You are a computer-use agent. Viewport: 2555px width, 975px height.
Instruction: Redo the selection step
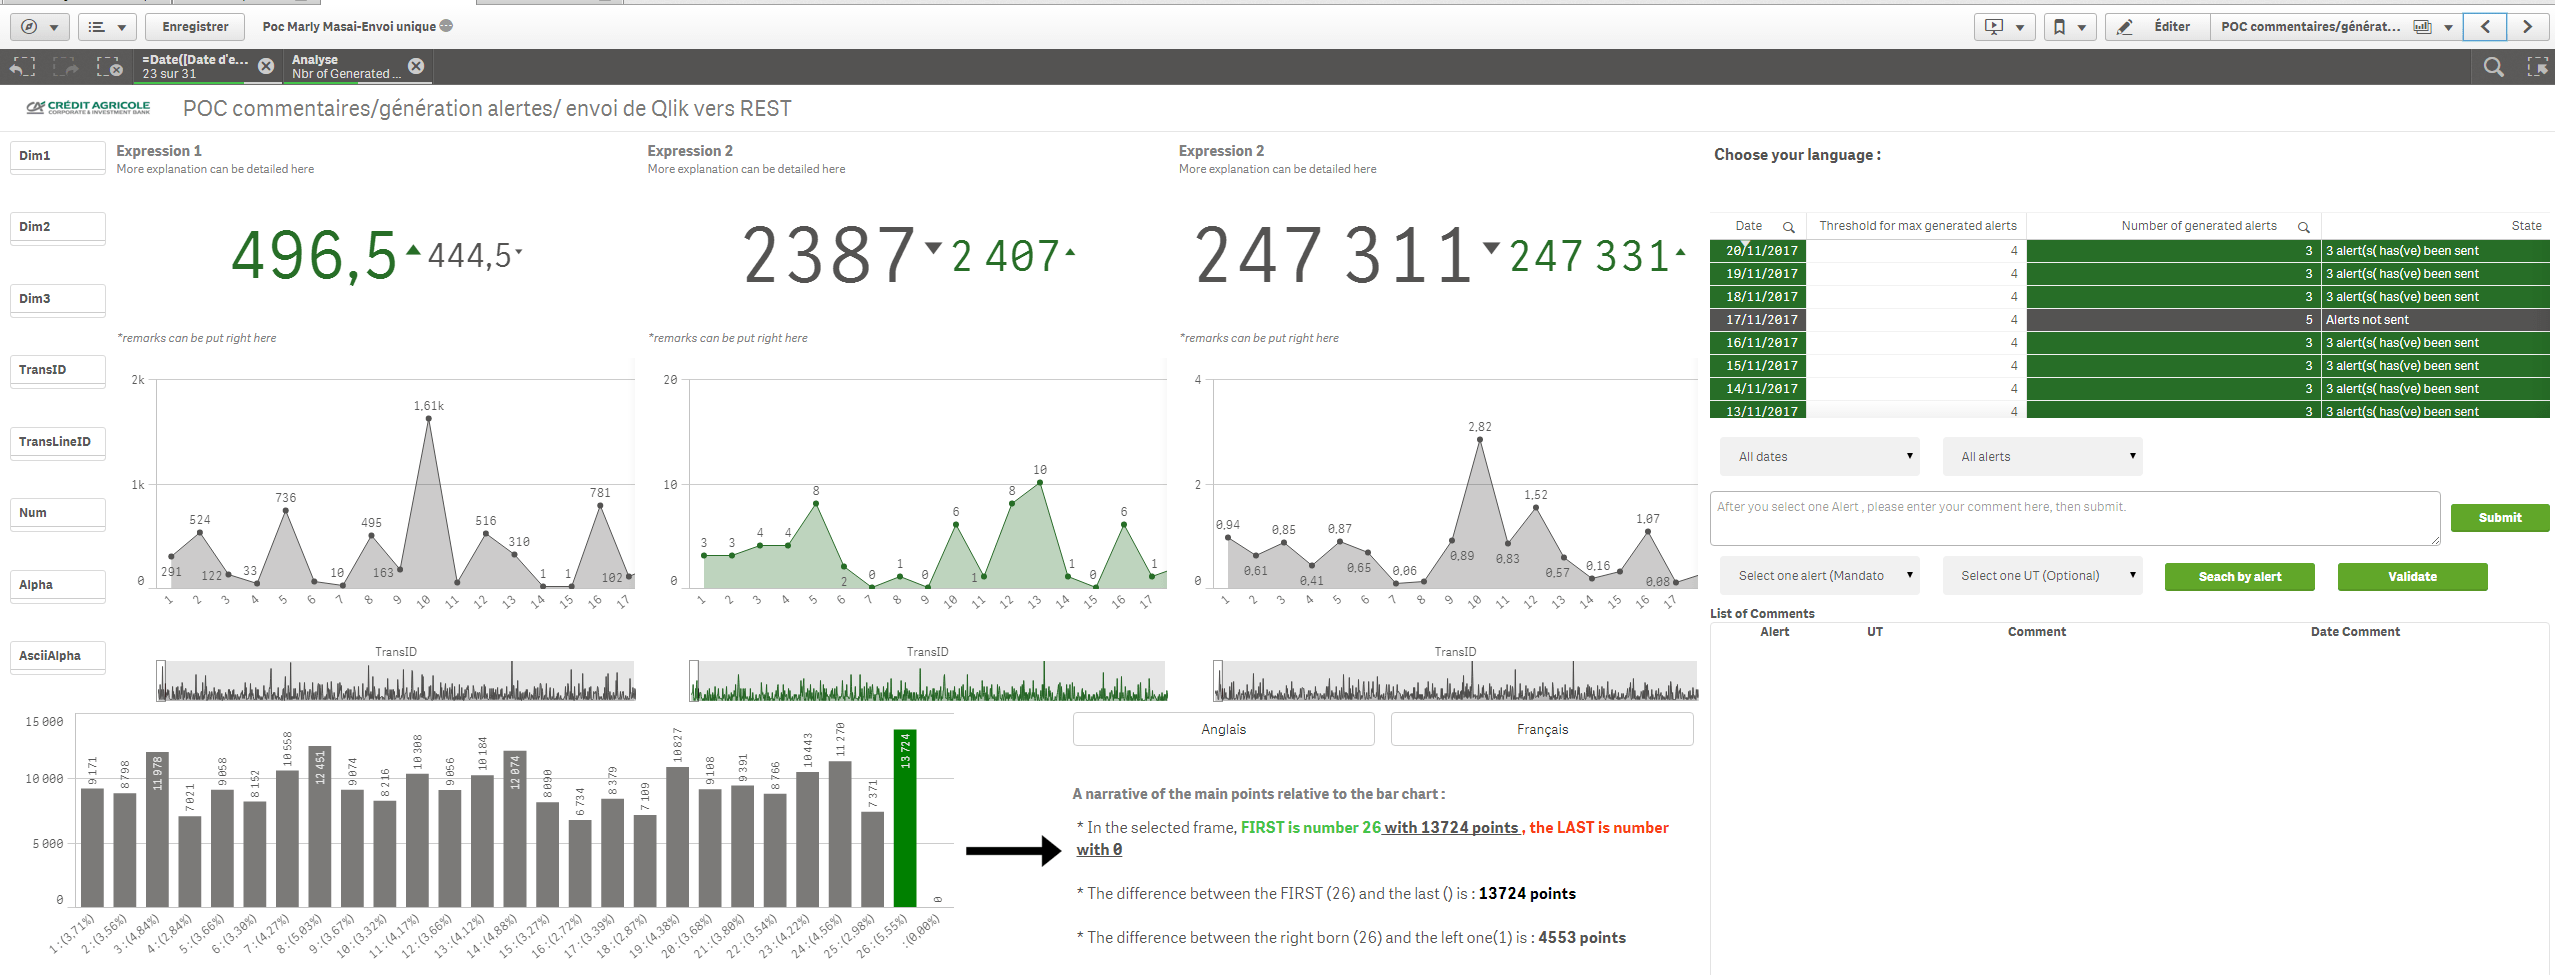65,66
